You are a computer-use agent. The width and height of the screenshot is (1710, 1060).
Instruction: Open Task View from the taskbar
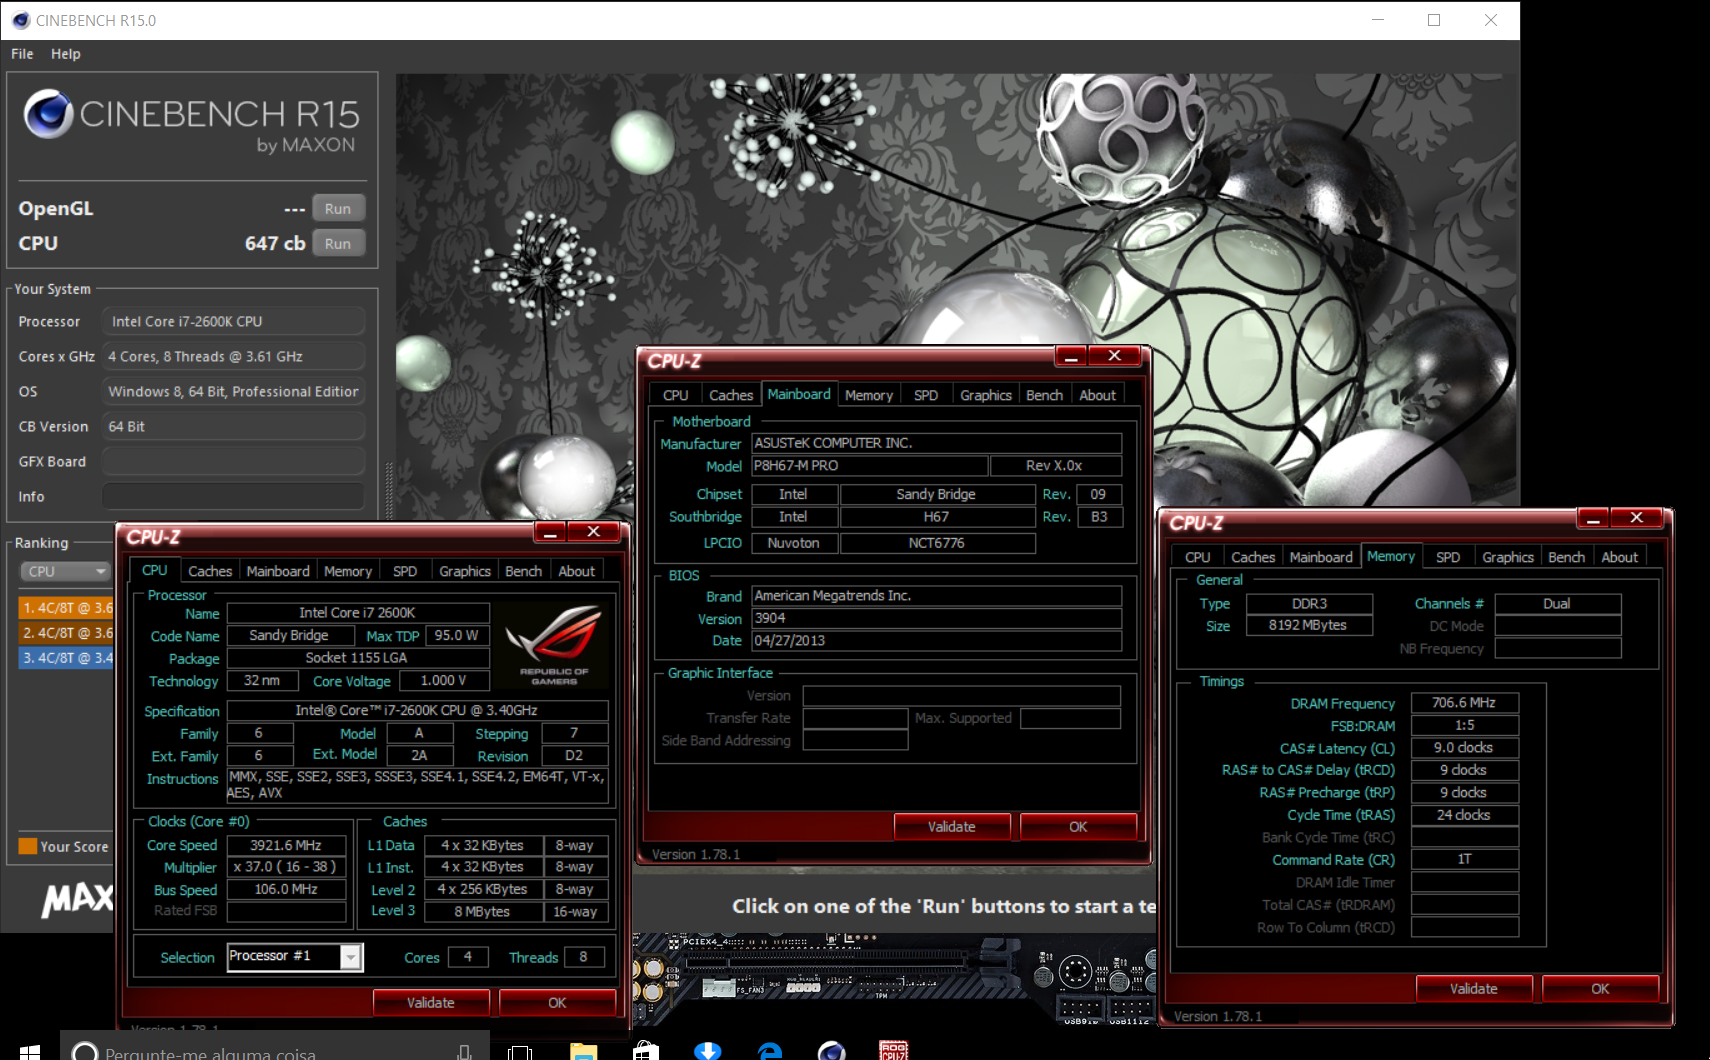pos(519,1052)
